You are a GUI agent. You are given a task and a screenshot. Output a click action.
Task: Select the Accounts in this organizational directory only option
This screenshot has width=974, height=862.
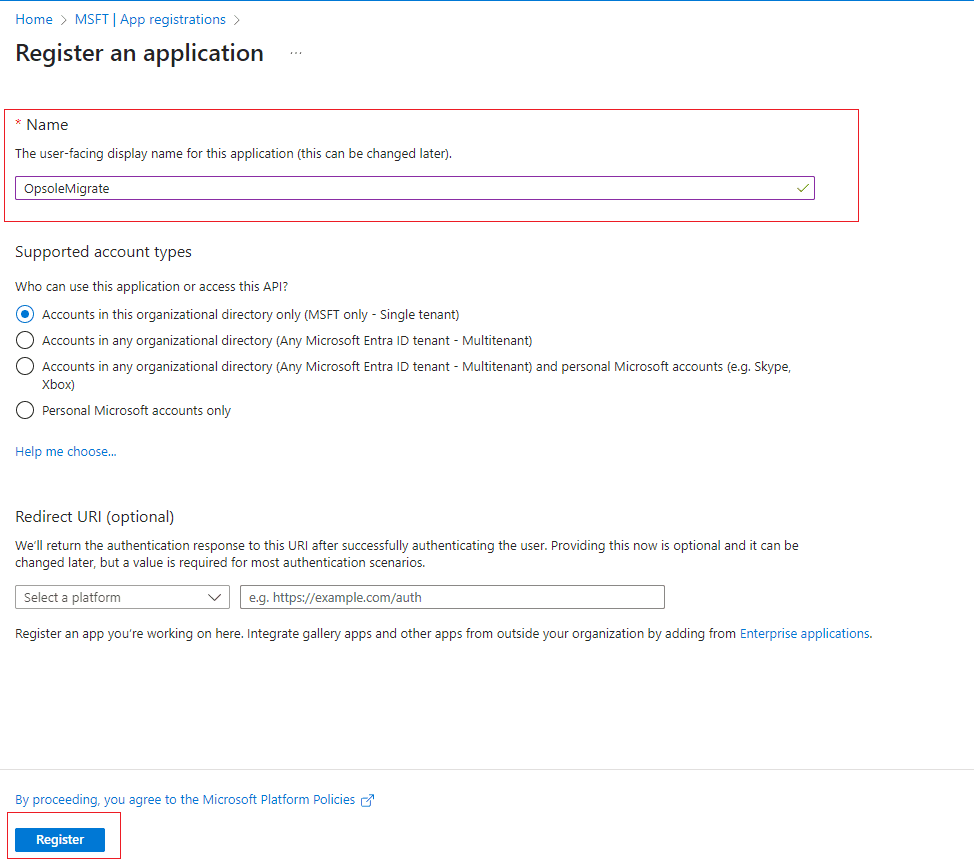click(23, 313)
